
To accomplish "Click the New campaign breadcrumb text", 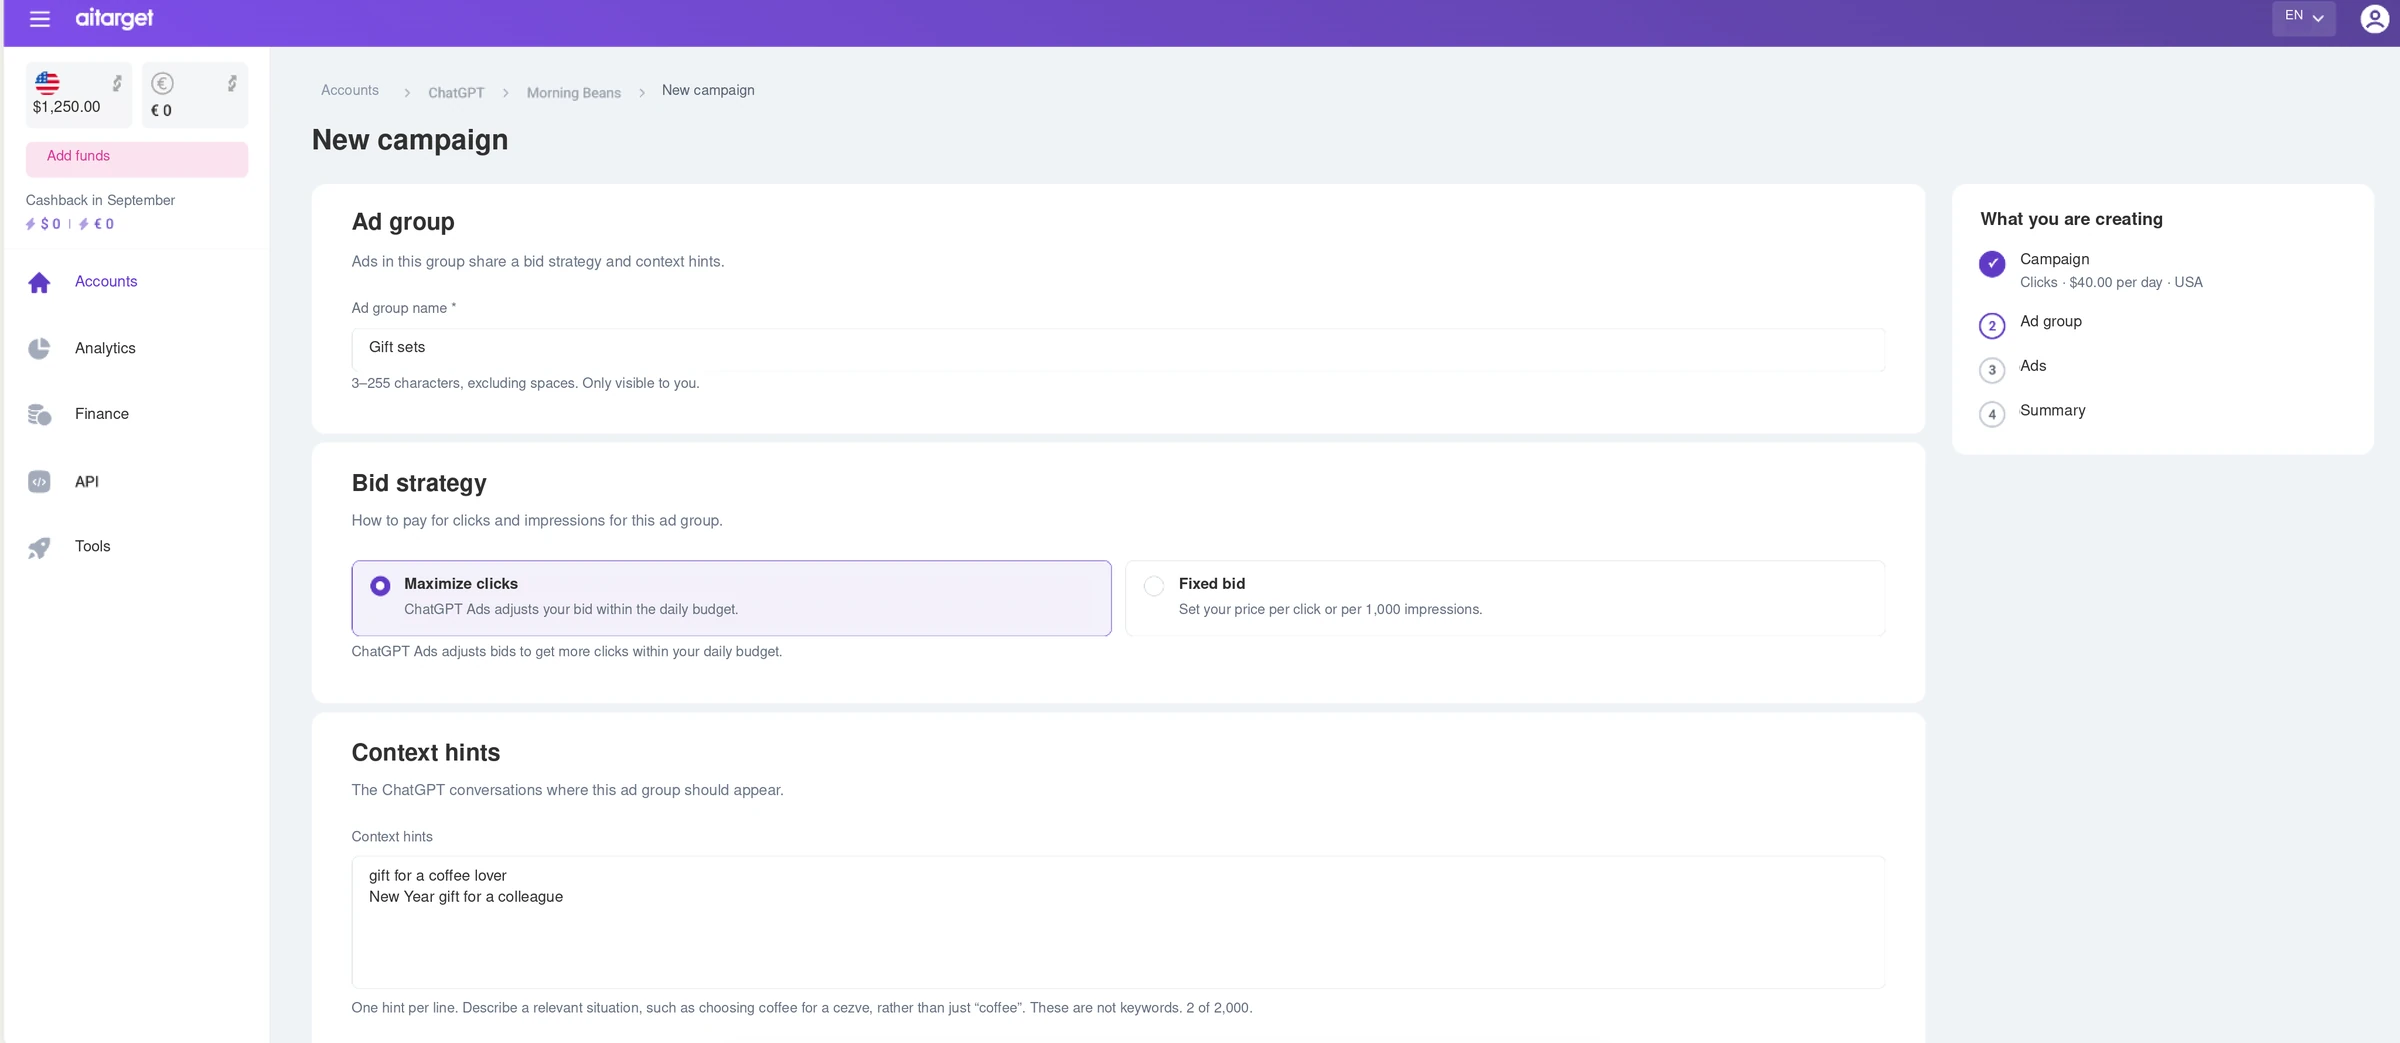I will pyautogui.click(x=708, y=90).
